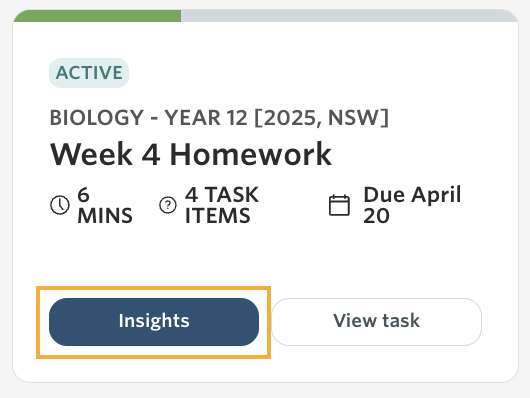This screenshot has height=398, width=530.
Task: Click the ACTIVE status badge
Action: coord(89,73)
